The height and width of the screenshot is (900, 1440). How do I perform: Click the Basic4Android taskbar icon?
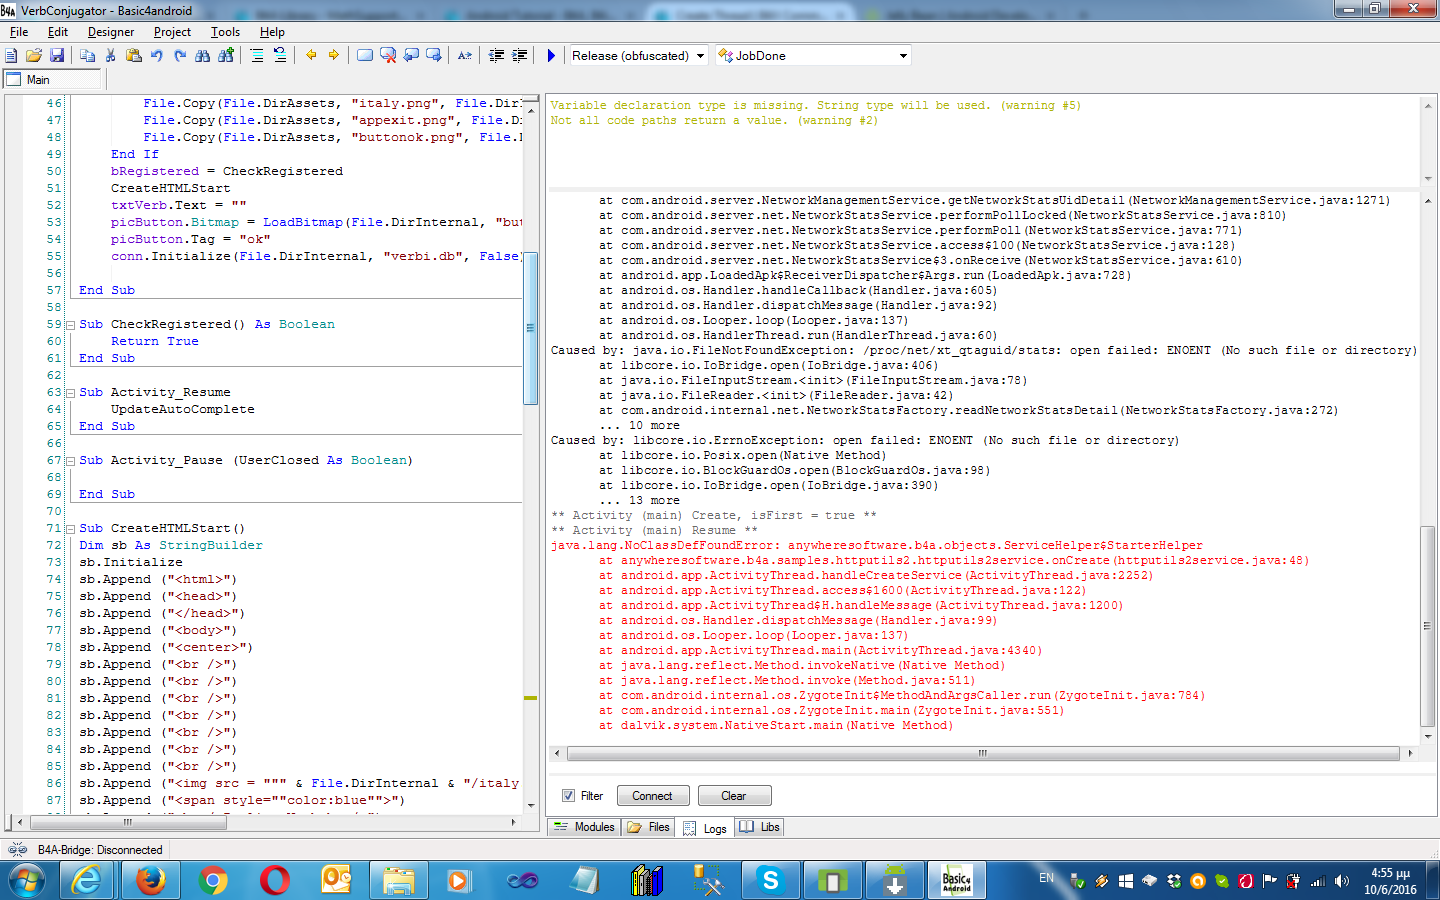957,881
